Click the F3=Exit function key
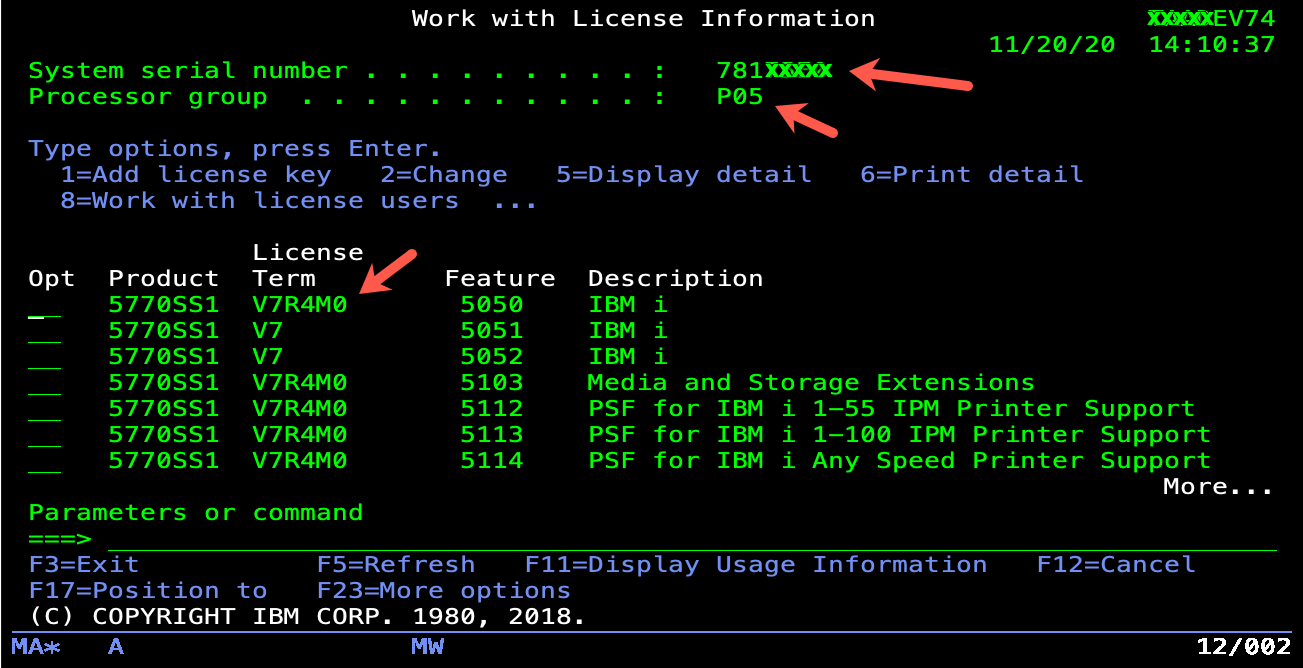This screenshot has height=668, width=1303. pos(84,565)
